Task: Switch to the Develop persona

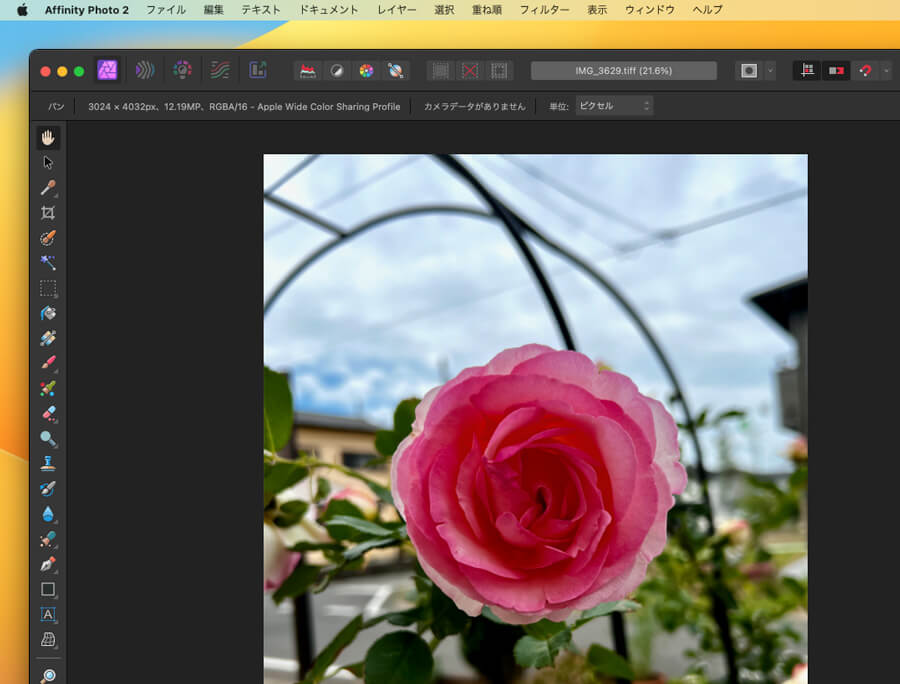Action: (x=182, y=70)
